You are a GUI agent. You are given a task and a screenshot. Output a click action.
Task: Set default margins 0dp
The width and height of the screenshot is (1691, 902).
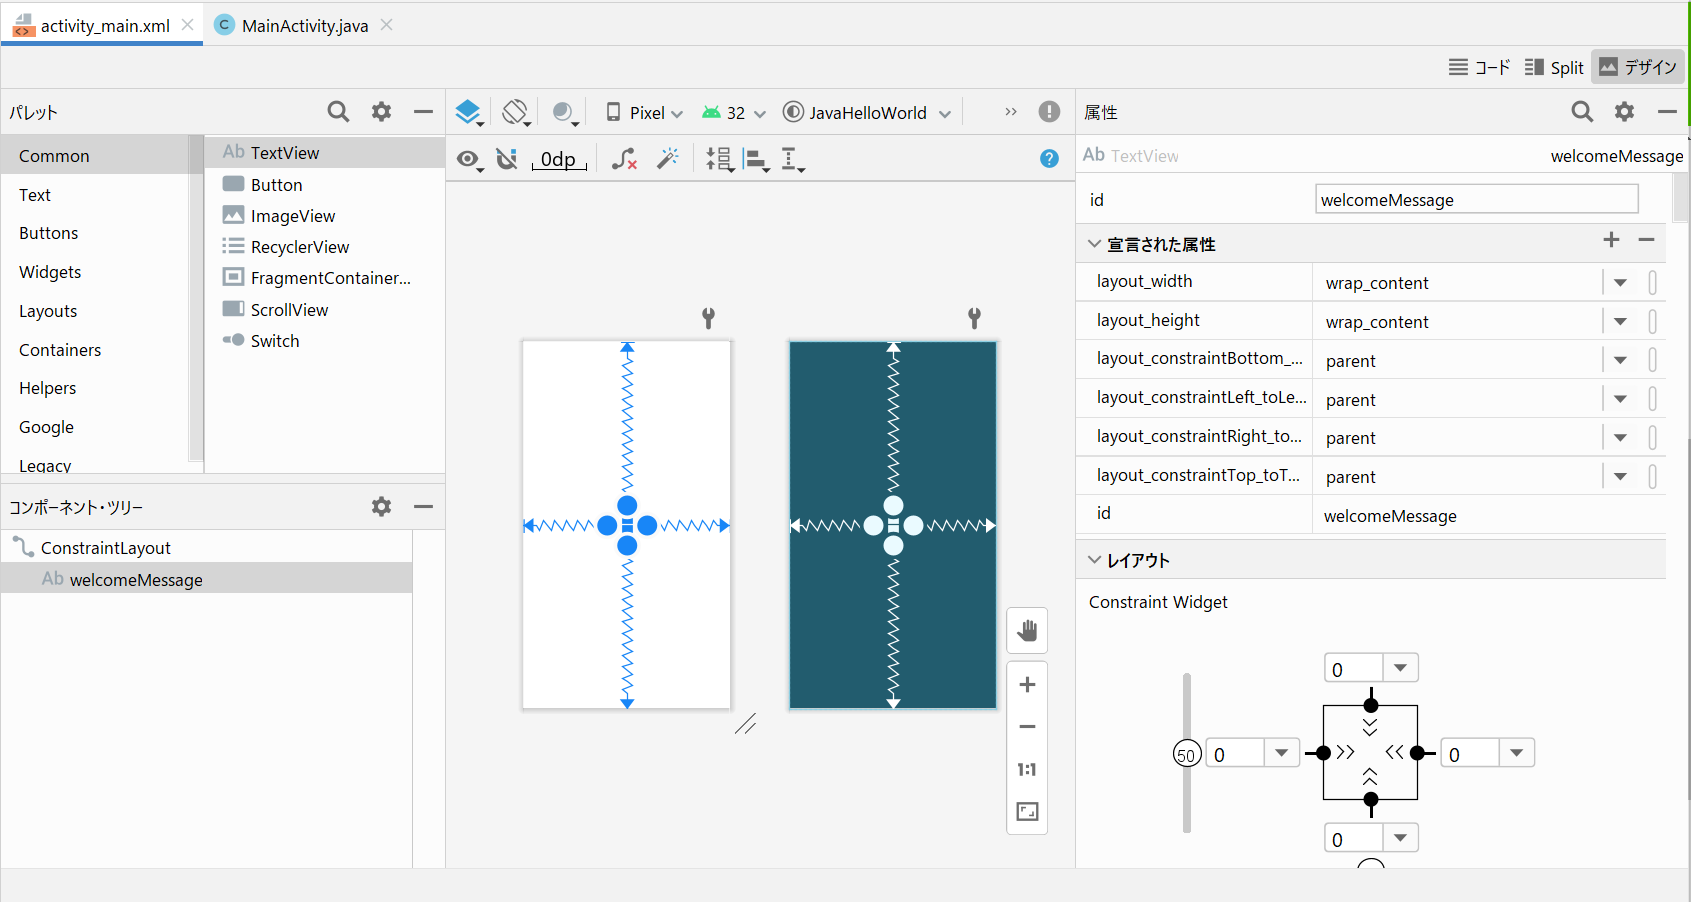coord(559,159)
